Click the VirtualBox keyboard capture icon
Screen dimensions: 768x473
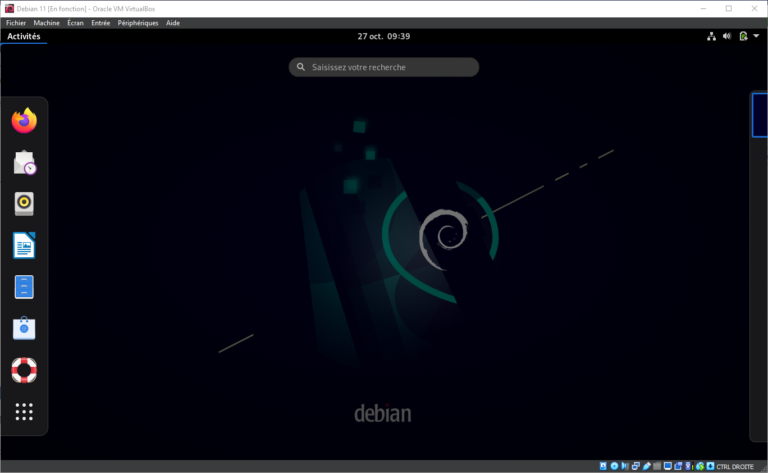[x=710, y=466]
